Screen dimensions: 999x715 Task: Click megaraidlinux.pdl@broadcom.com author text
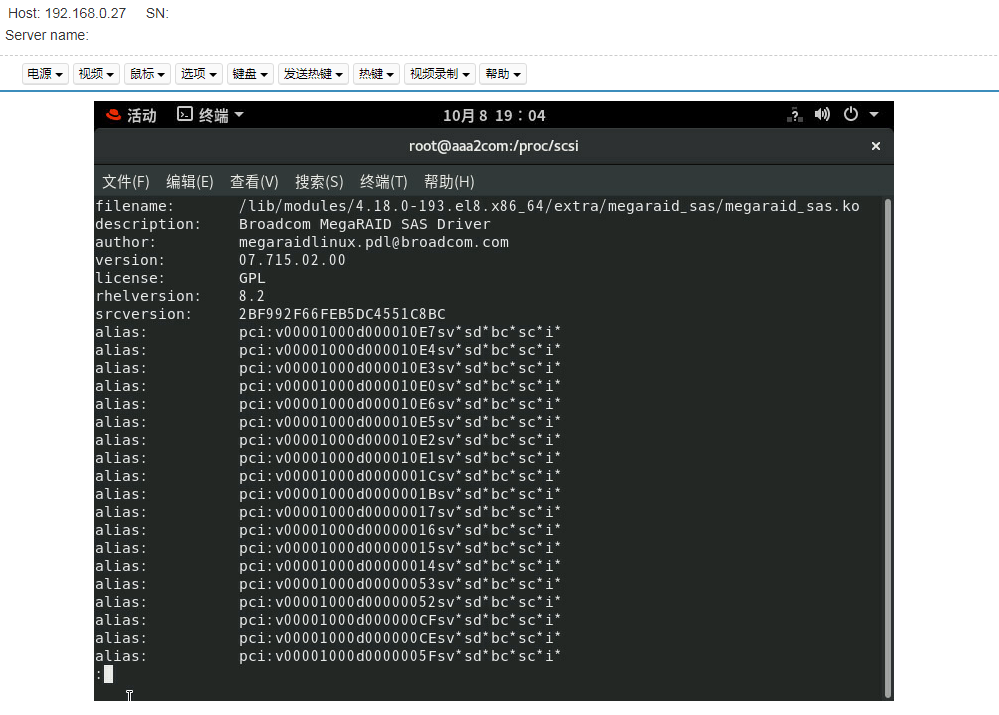pos(373,242)
